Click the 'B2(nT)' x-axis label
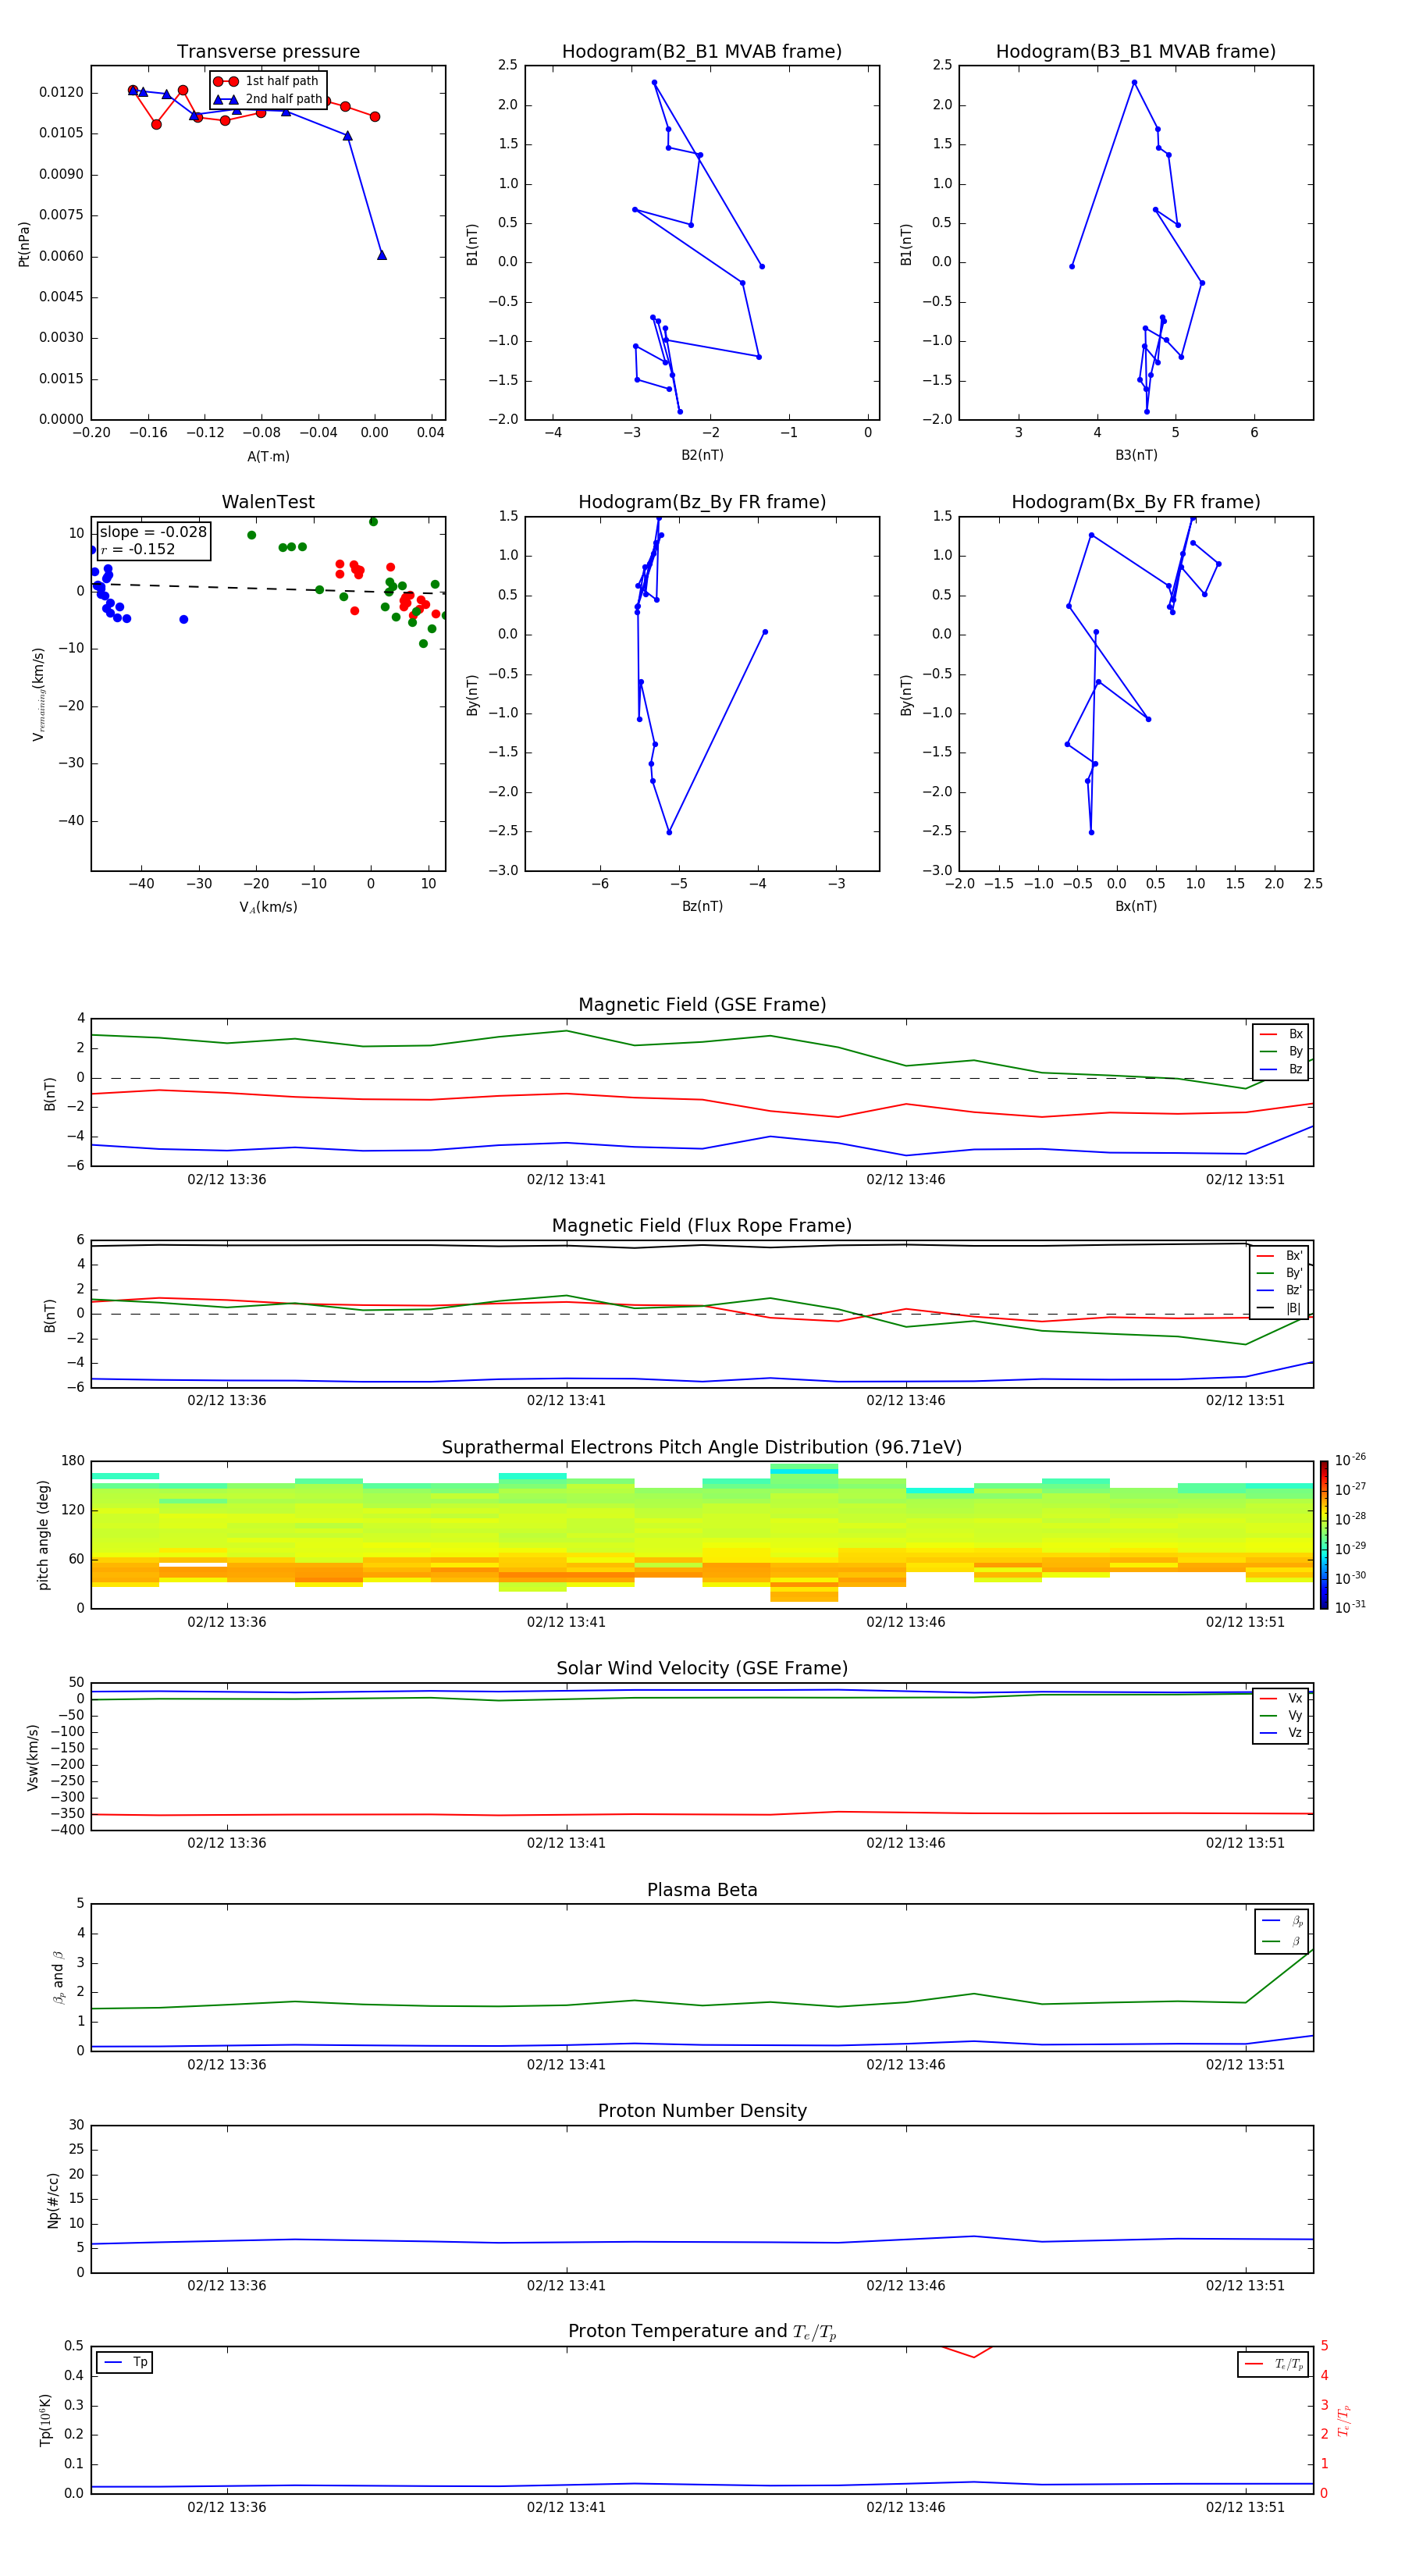Image resolution: width=1405 pixels, height=2576 pixels. point(702,455)
